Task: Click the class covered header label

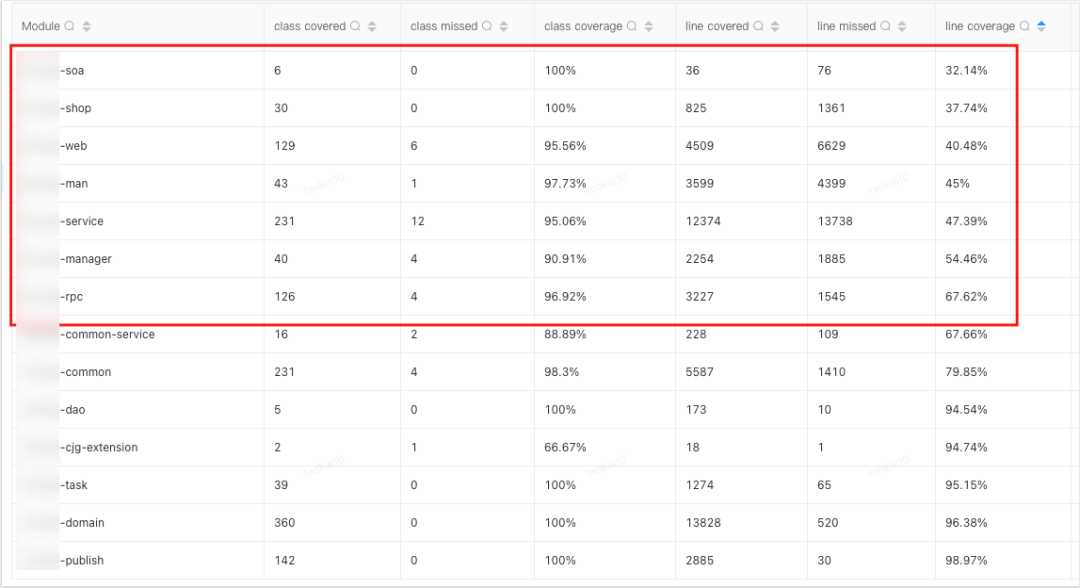Action: [x=310, y=26]
